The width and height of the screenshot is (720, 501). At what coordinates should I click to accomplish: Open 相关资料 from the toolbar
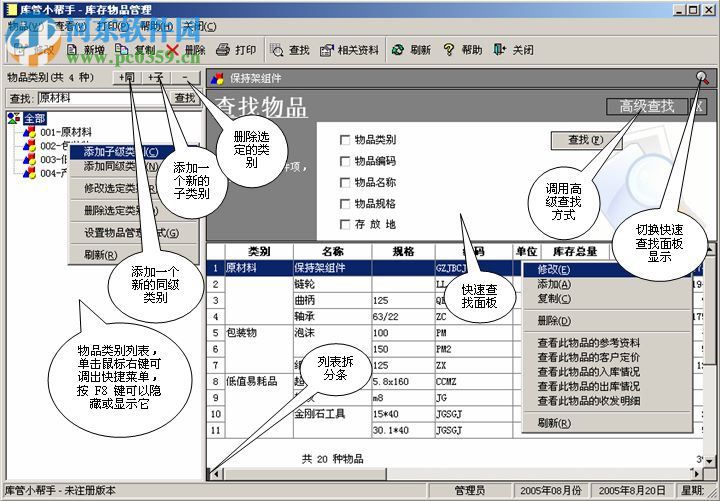(x=349, y=50)
